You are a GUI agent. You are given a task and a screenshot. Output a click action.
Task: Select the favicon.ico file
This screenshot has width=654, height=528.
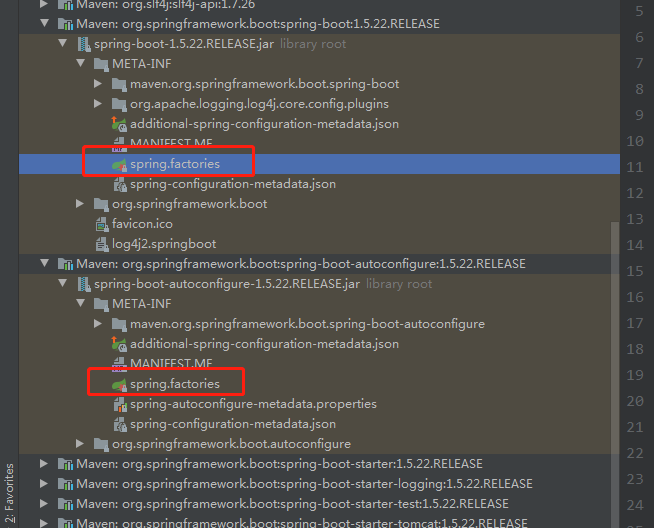[142, 224]
